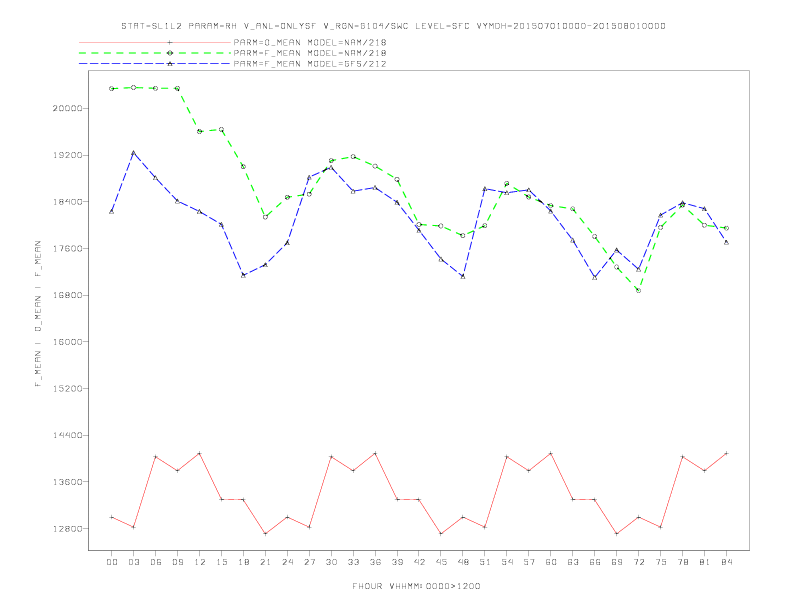Viewport: 792px width, 612px height.
Task: Click x-axis forecast hour label 18
Action: [x=243, y=562]
